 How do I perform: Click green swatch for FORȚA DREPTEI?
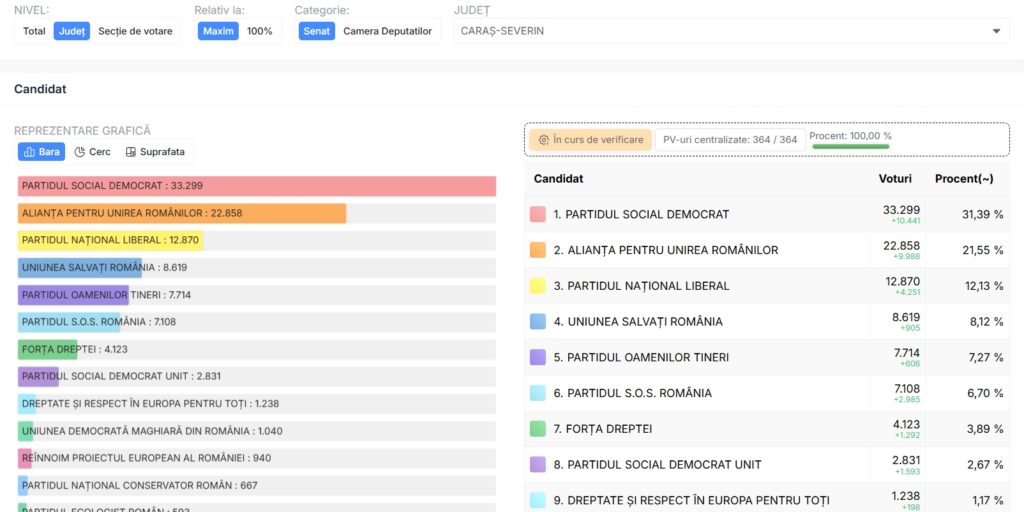pos(537,429)
